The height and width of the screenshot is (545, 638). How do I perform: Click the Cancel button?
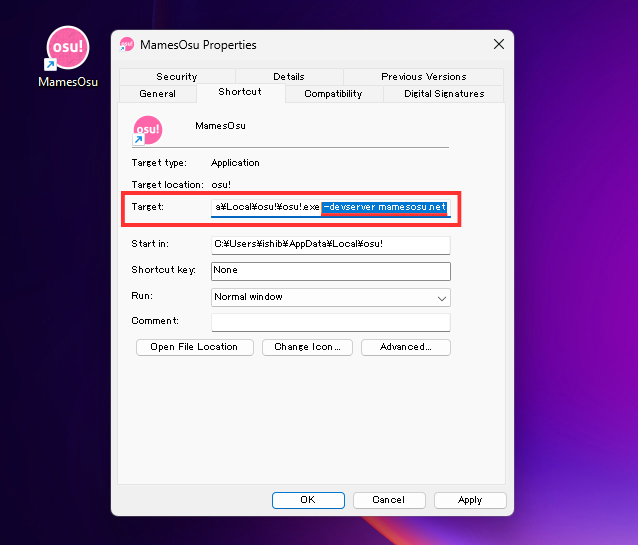point(389,500)
